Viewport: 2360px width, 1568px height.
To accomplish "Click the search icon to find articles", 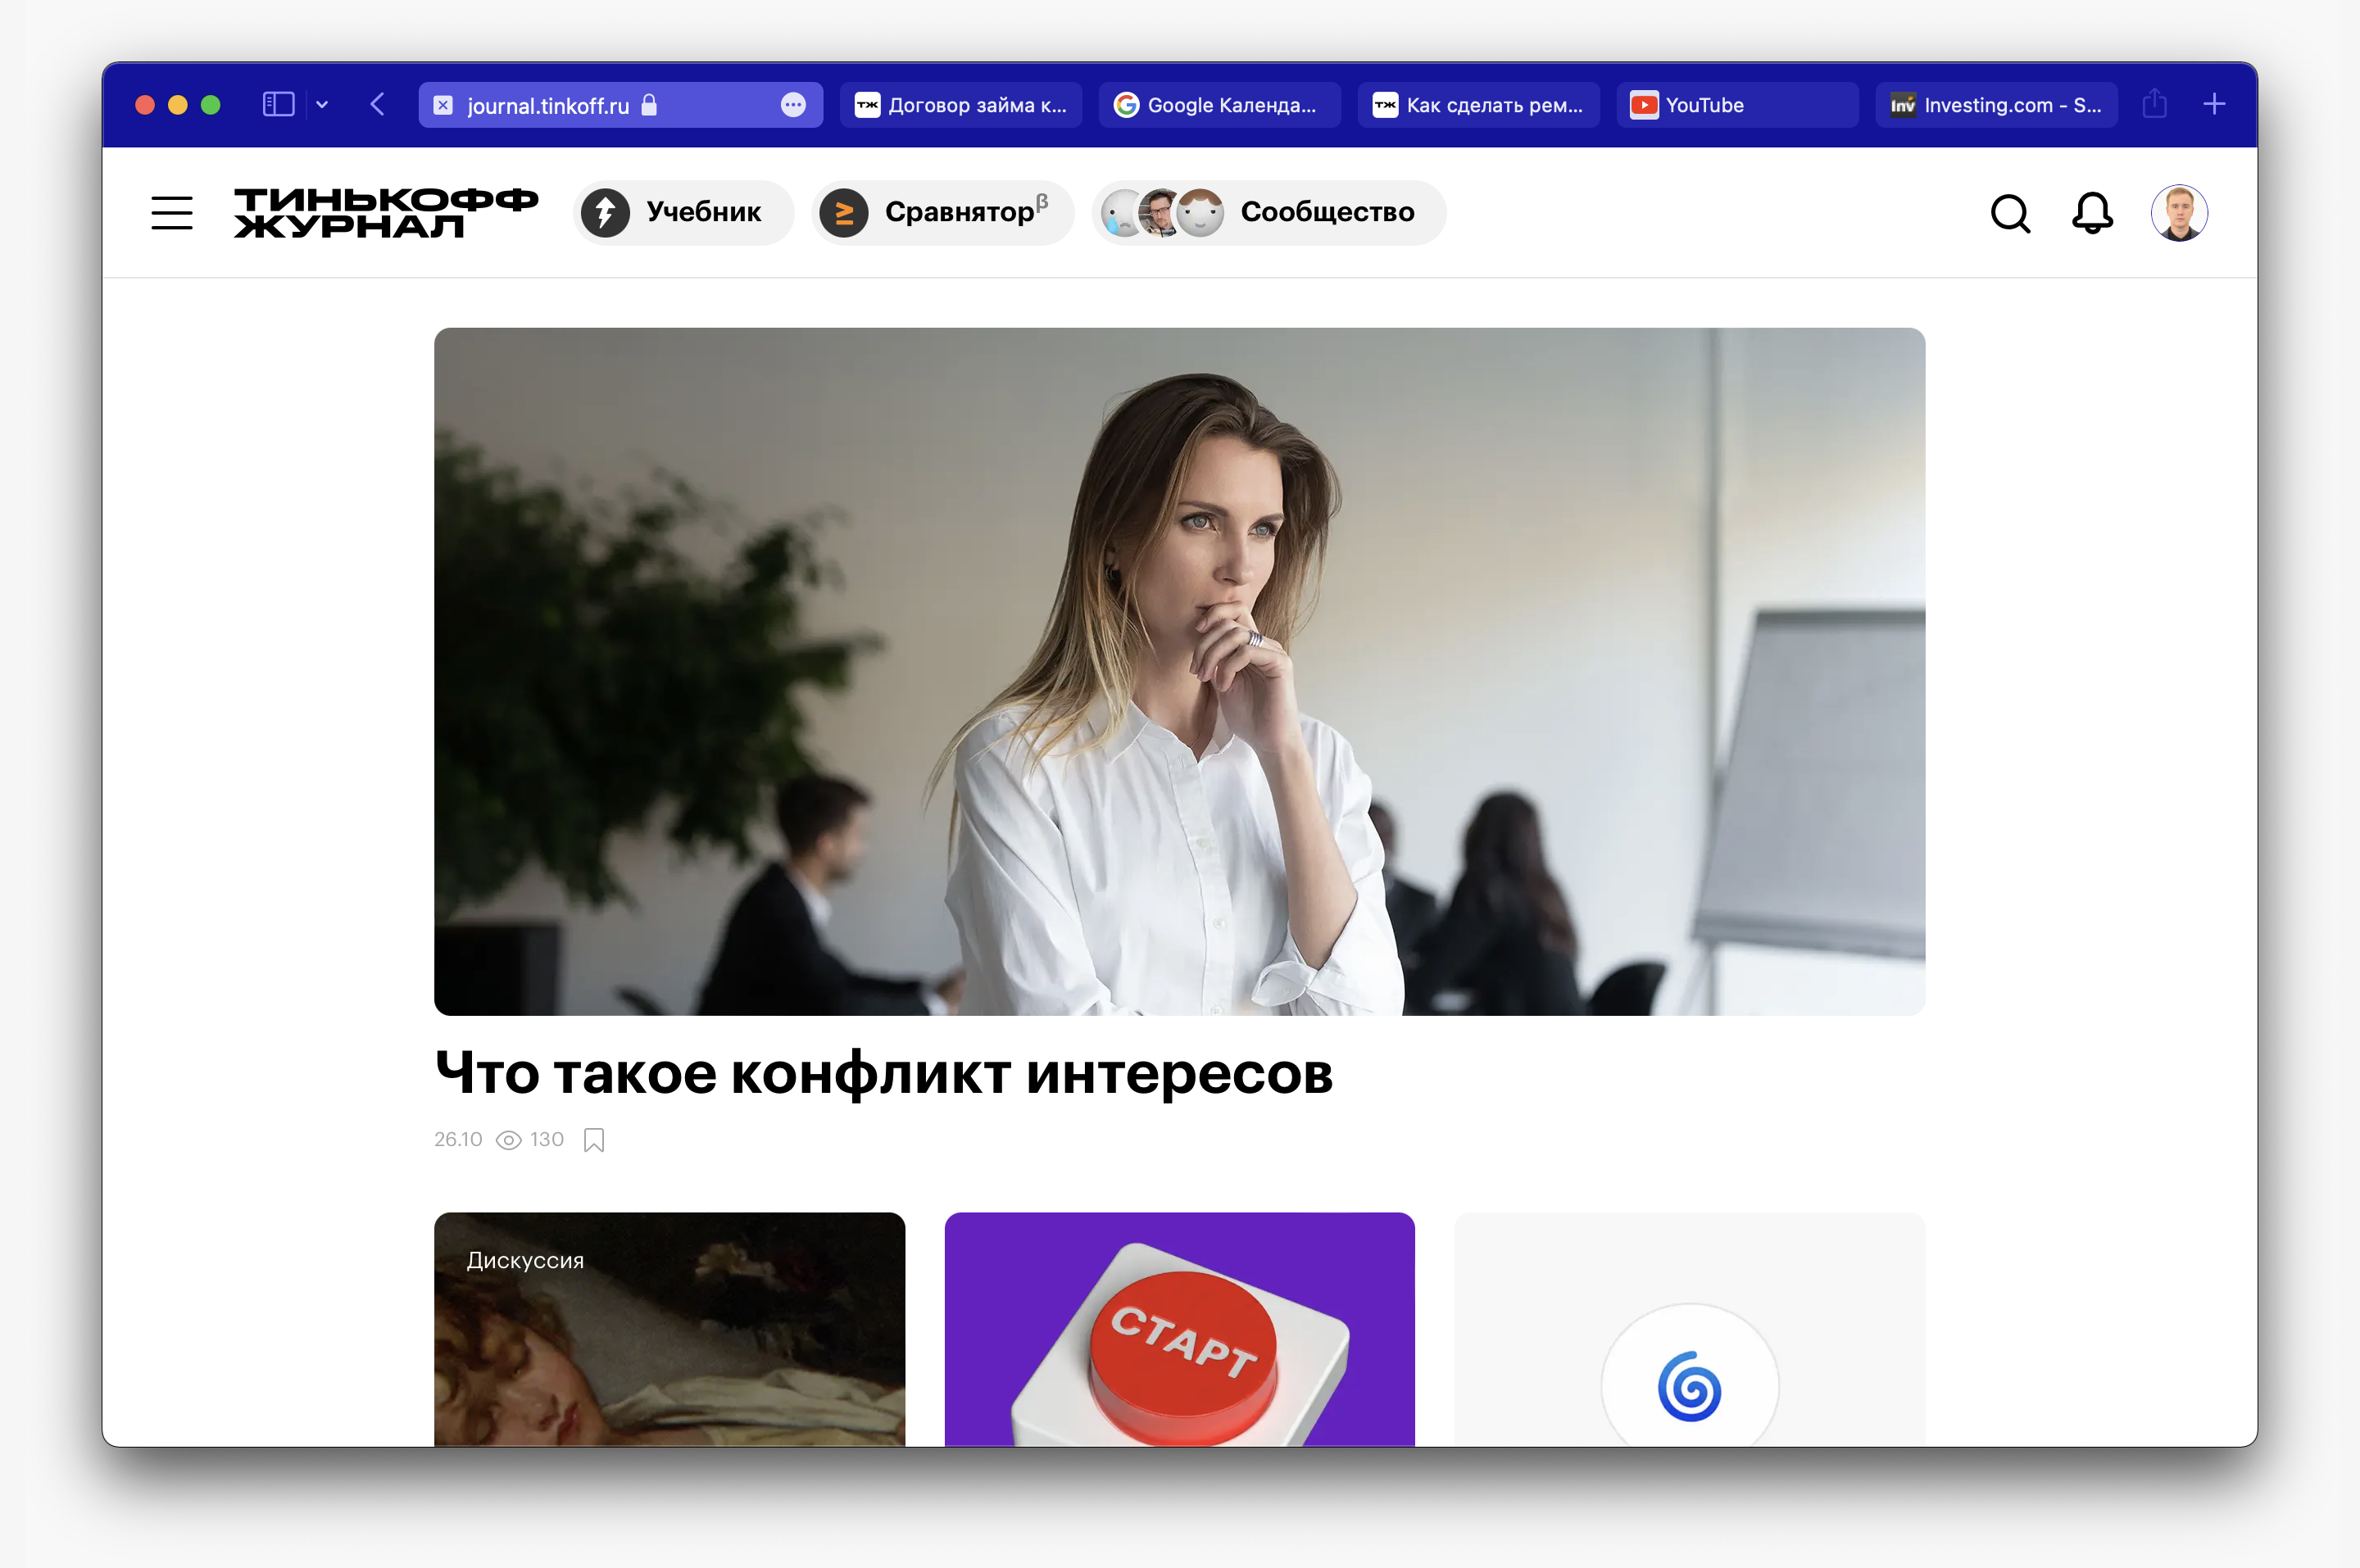I will click(2010, 210).
